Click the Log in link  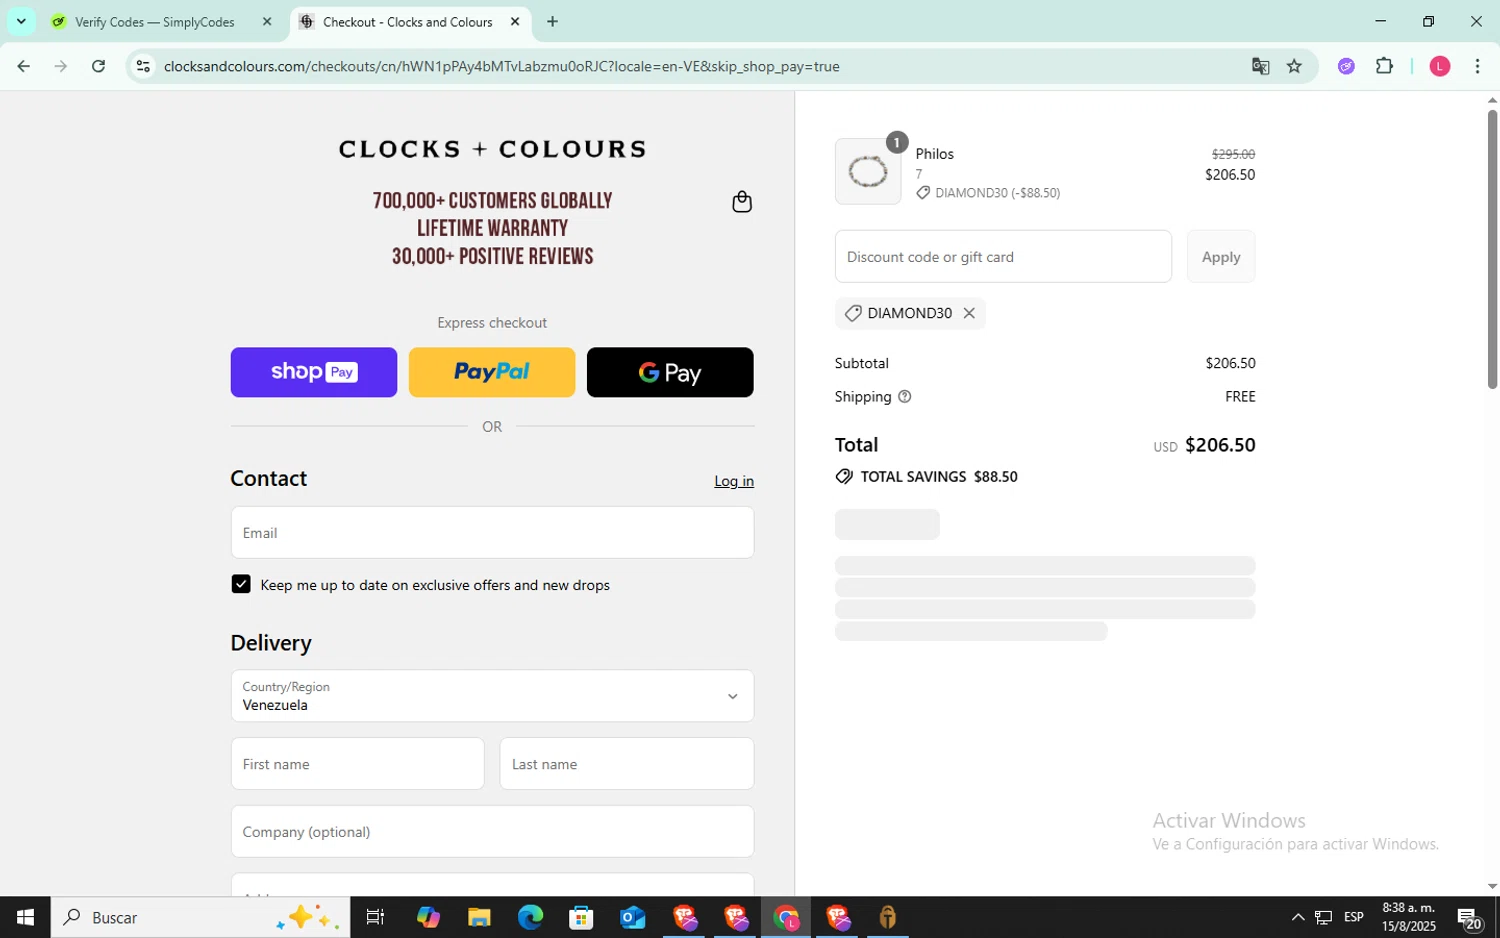click(733, 481)
